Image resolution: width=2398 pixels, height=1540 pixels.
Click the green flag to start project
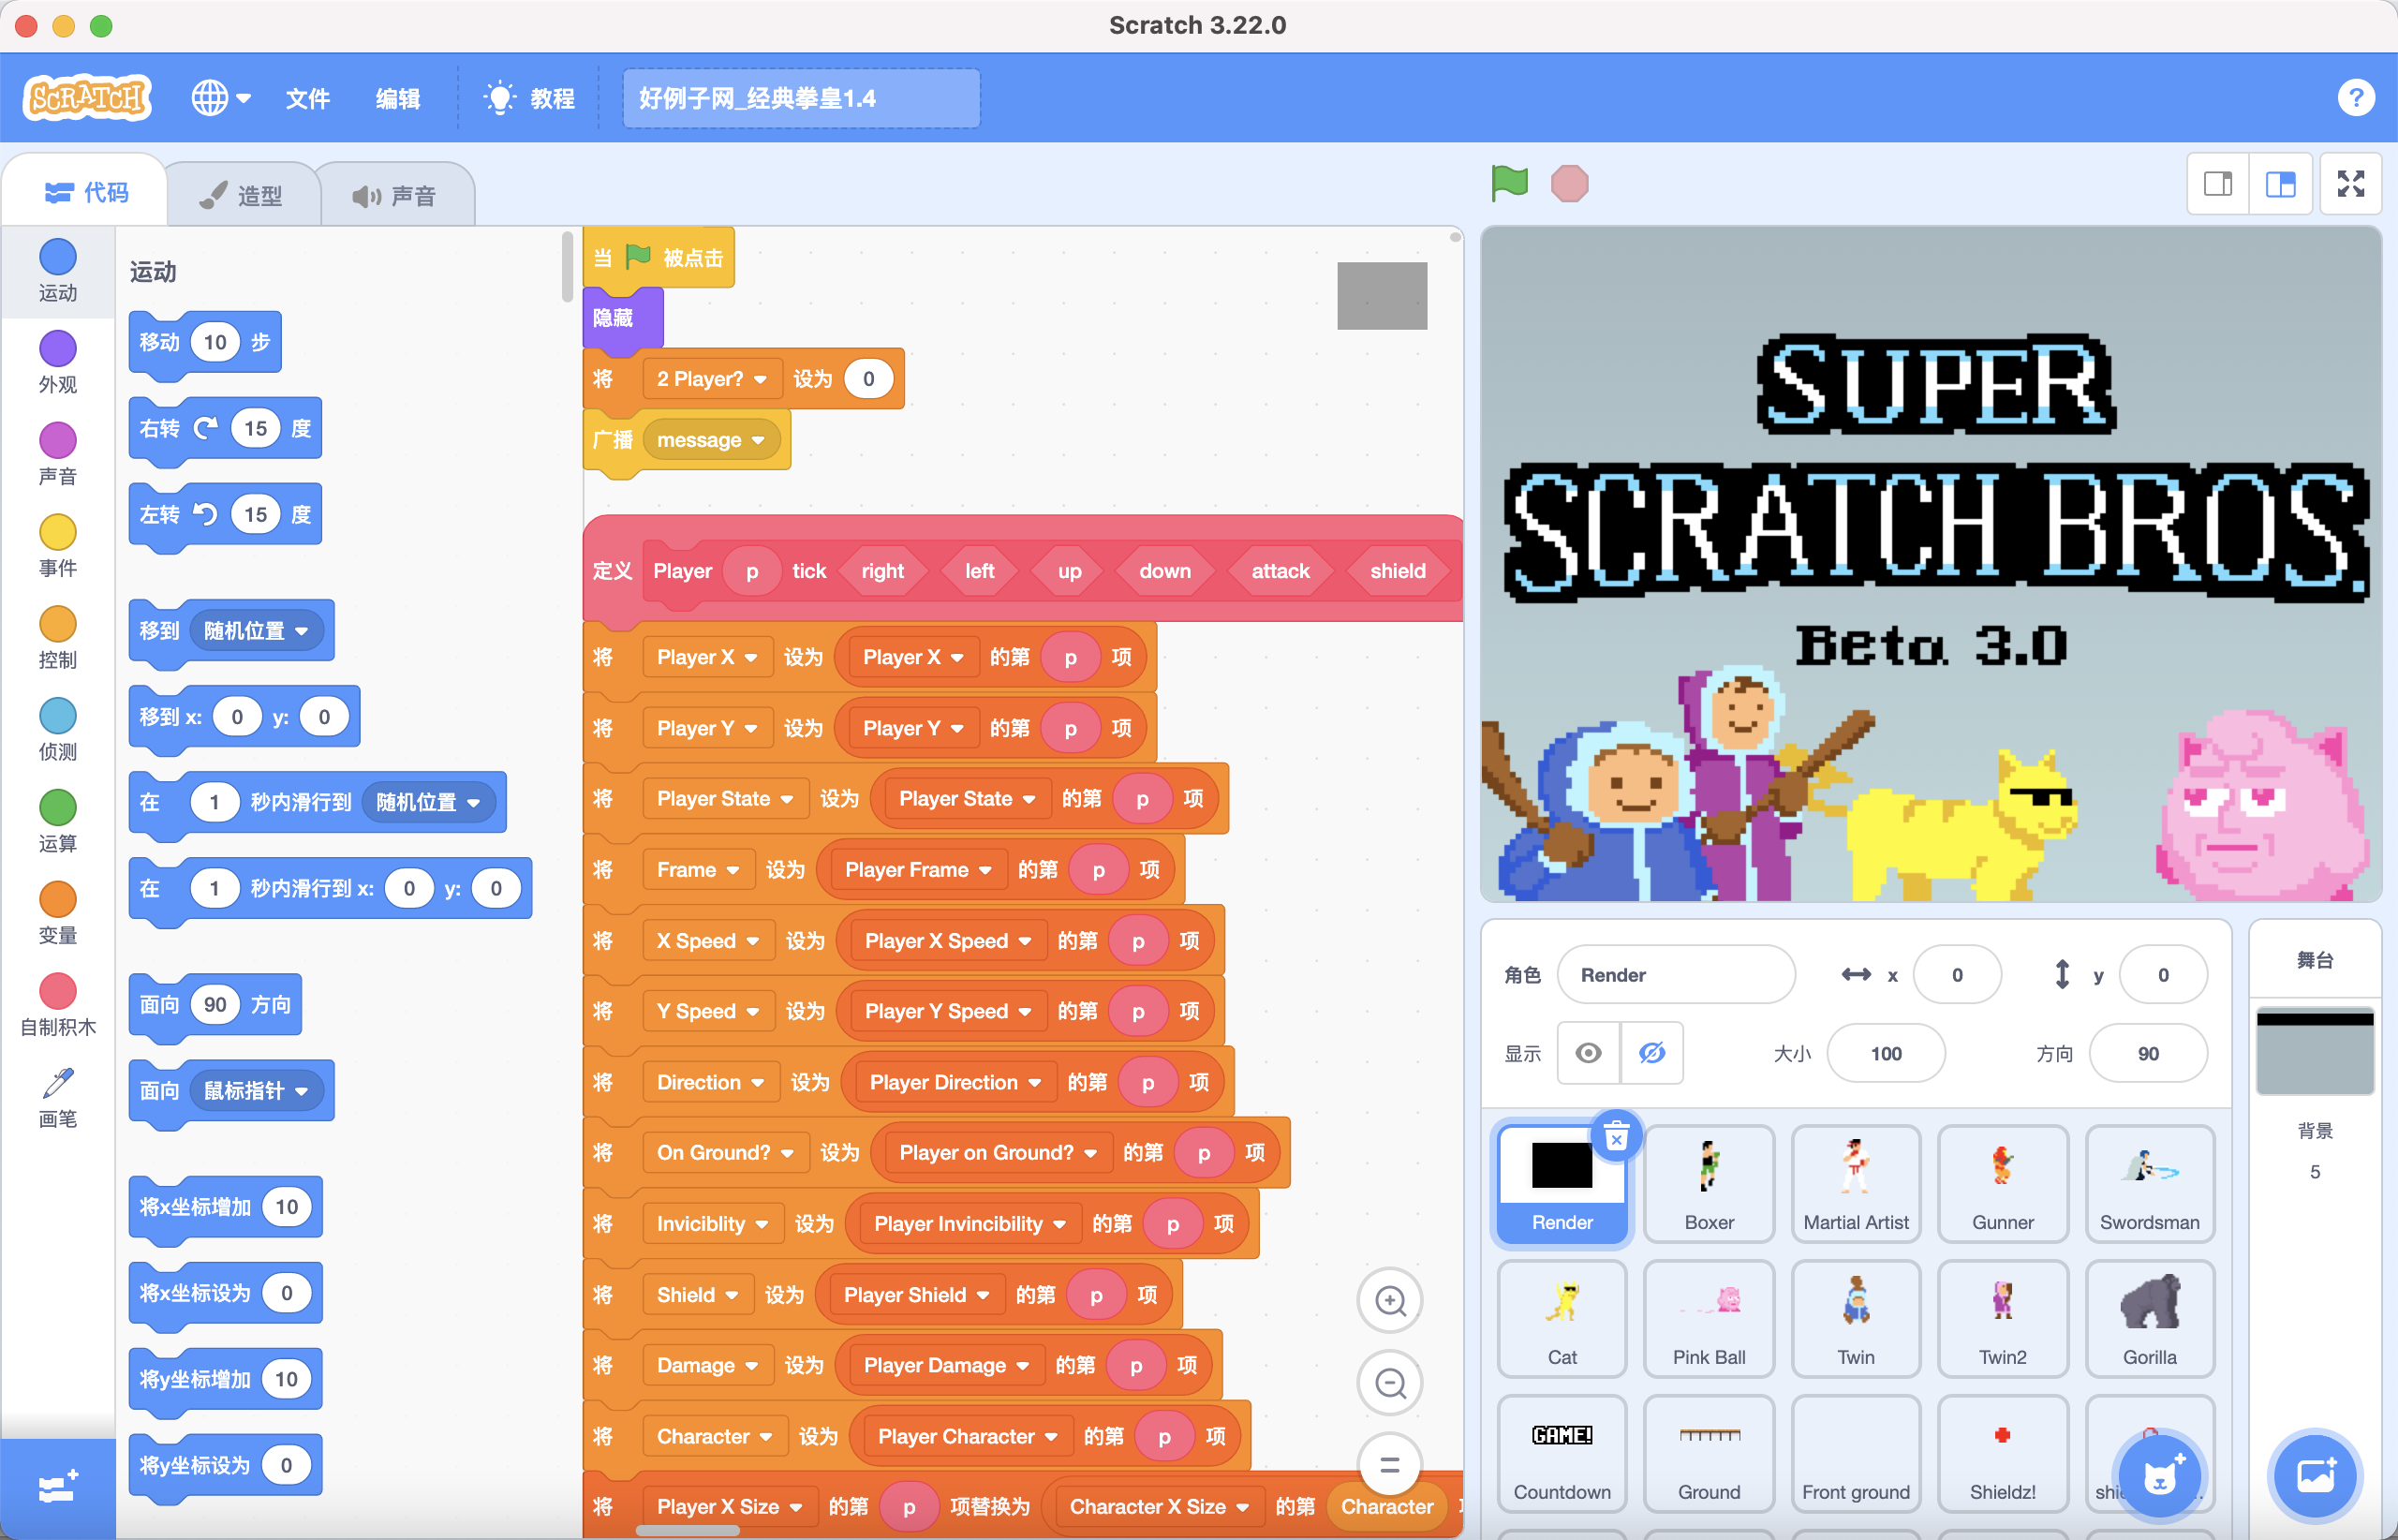(x=1509, y=183)
